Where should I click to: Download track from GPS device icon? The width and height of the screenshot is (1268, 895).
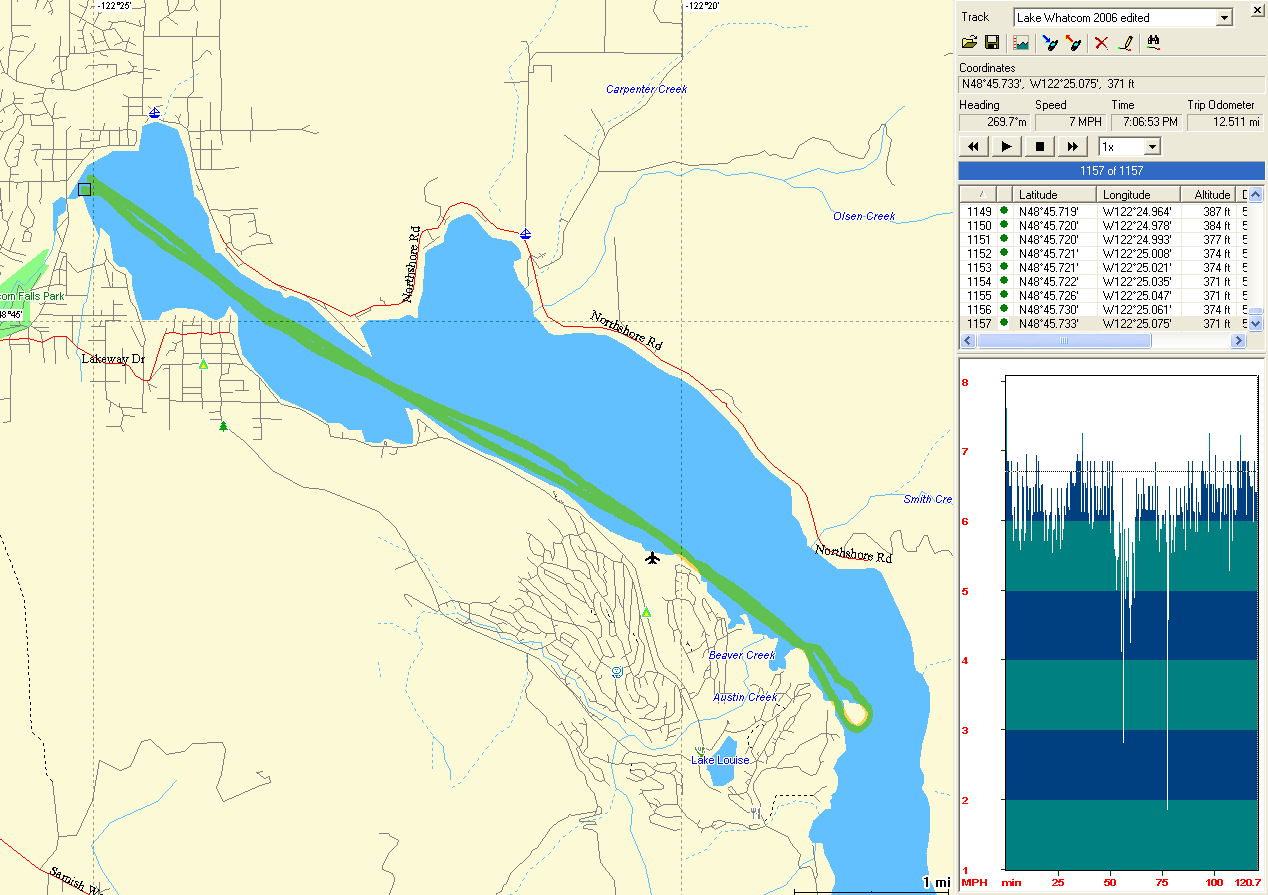(x=1049, y=43)
